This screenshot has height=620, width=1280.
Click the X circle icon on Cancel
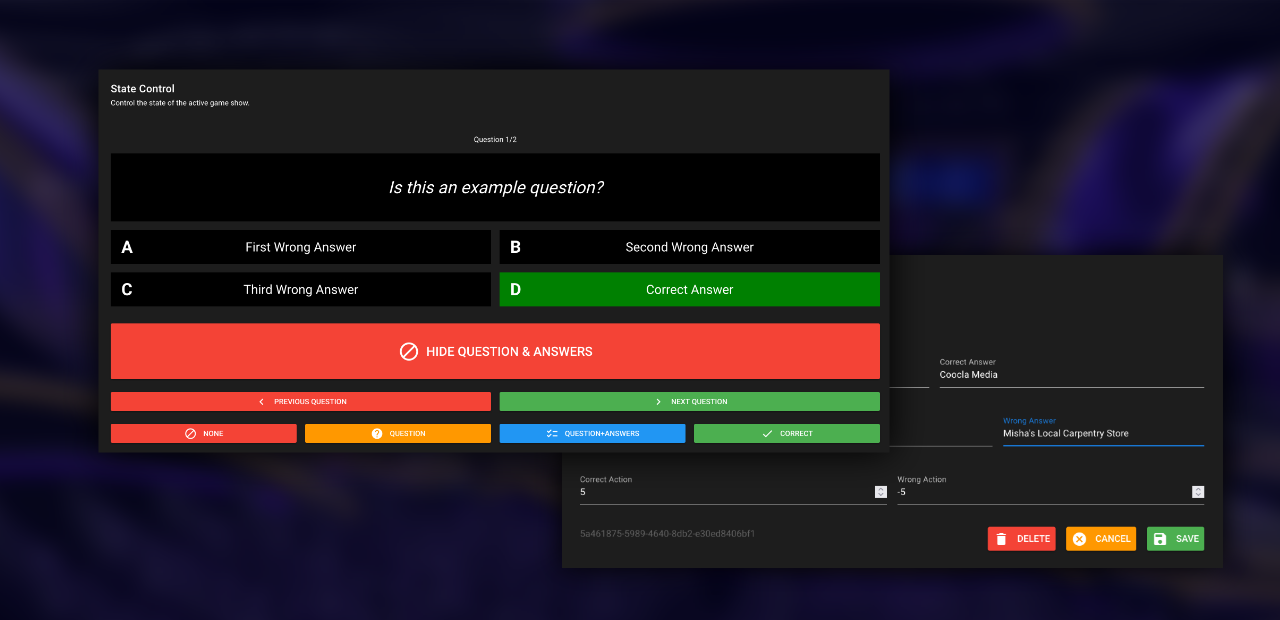tap(1079, 539)
